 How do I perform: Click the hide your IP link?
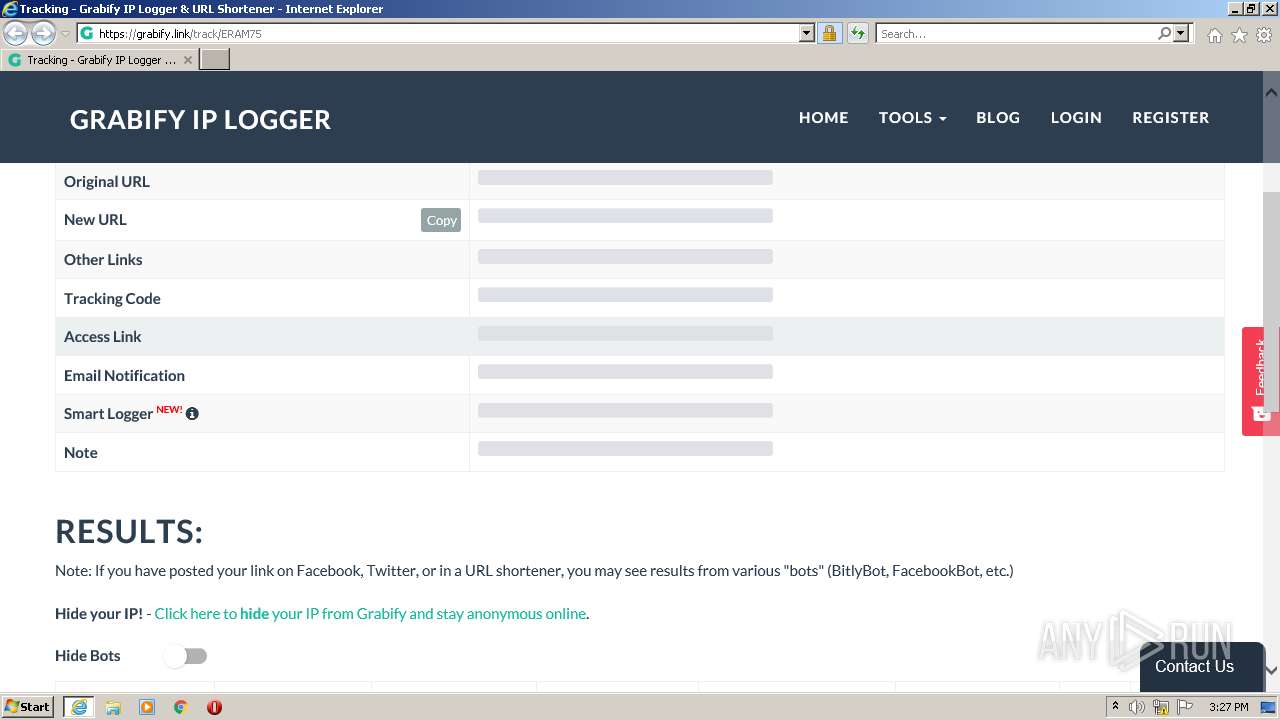click(x=370, y=614)
